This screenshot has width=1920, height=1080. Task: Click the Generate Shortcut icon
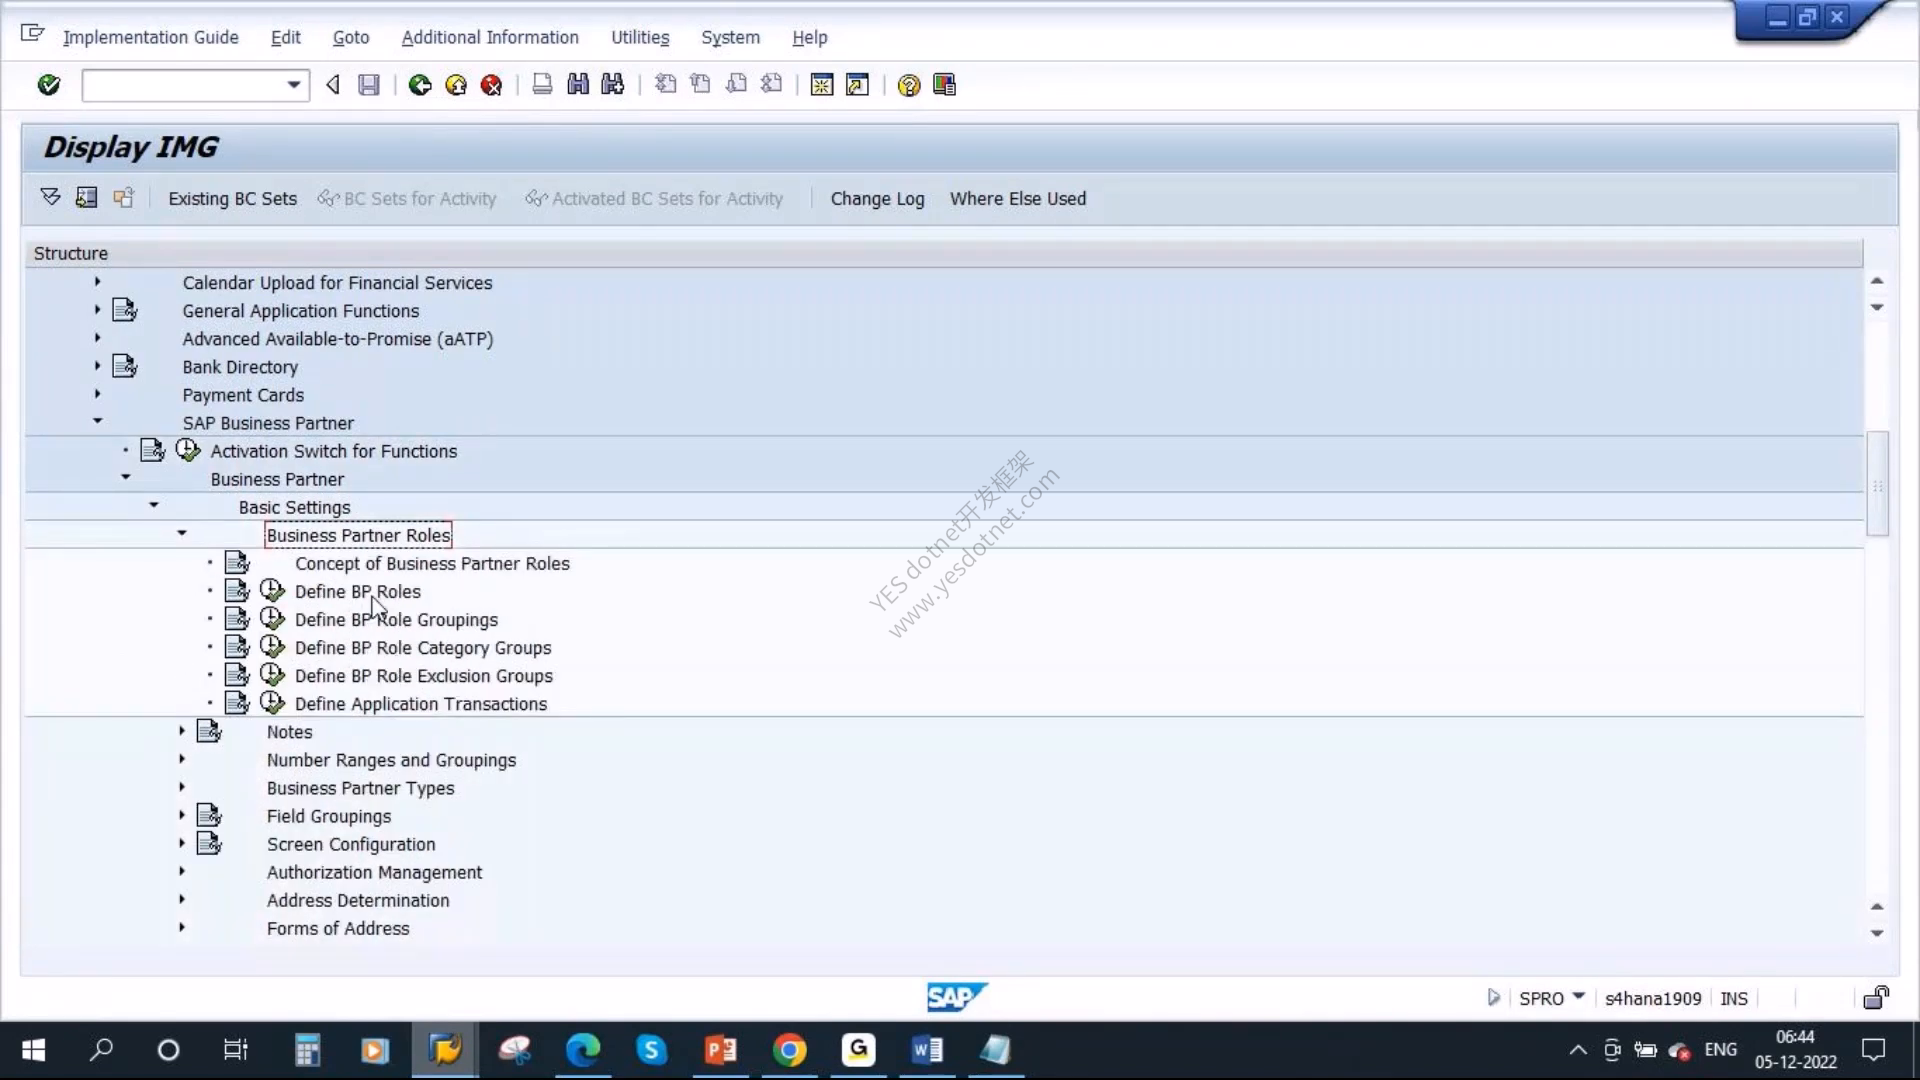pos(857,85)
